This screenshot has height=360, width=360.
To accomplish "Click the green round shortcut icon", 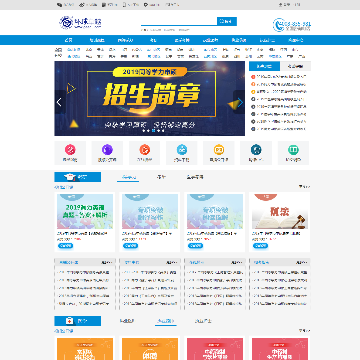I will (x=293, y=150).
